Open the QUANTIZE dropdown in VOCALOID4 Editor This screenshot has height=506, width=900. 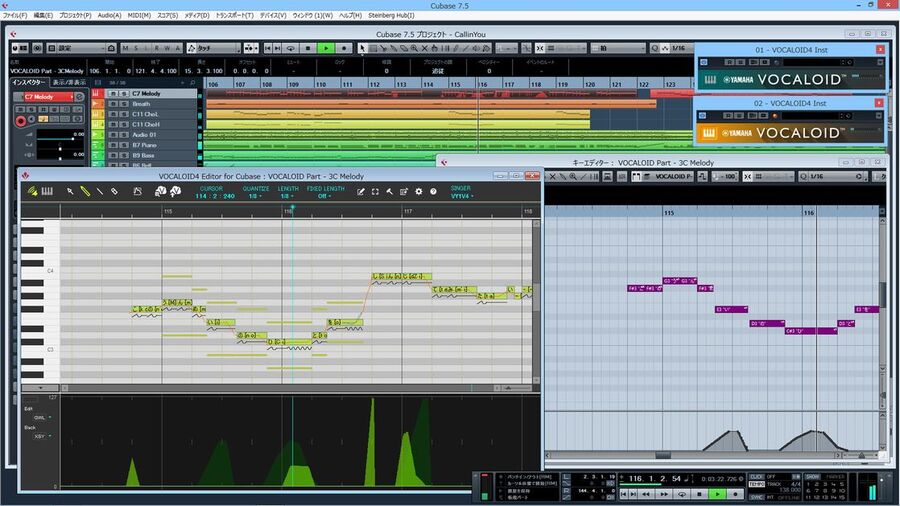(x=255, y=196)
